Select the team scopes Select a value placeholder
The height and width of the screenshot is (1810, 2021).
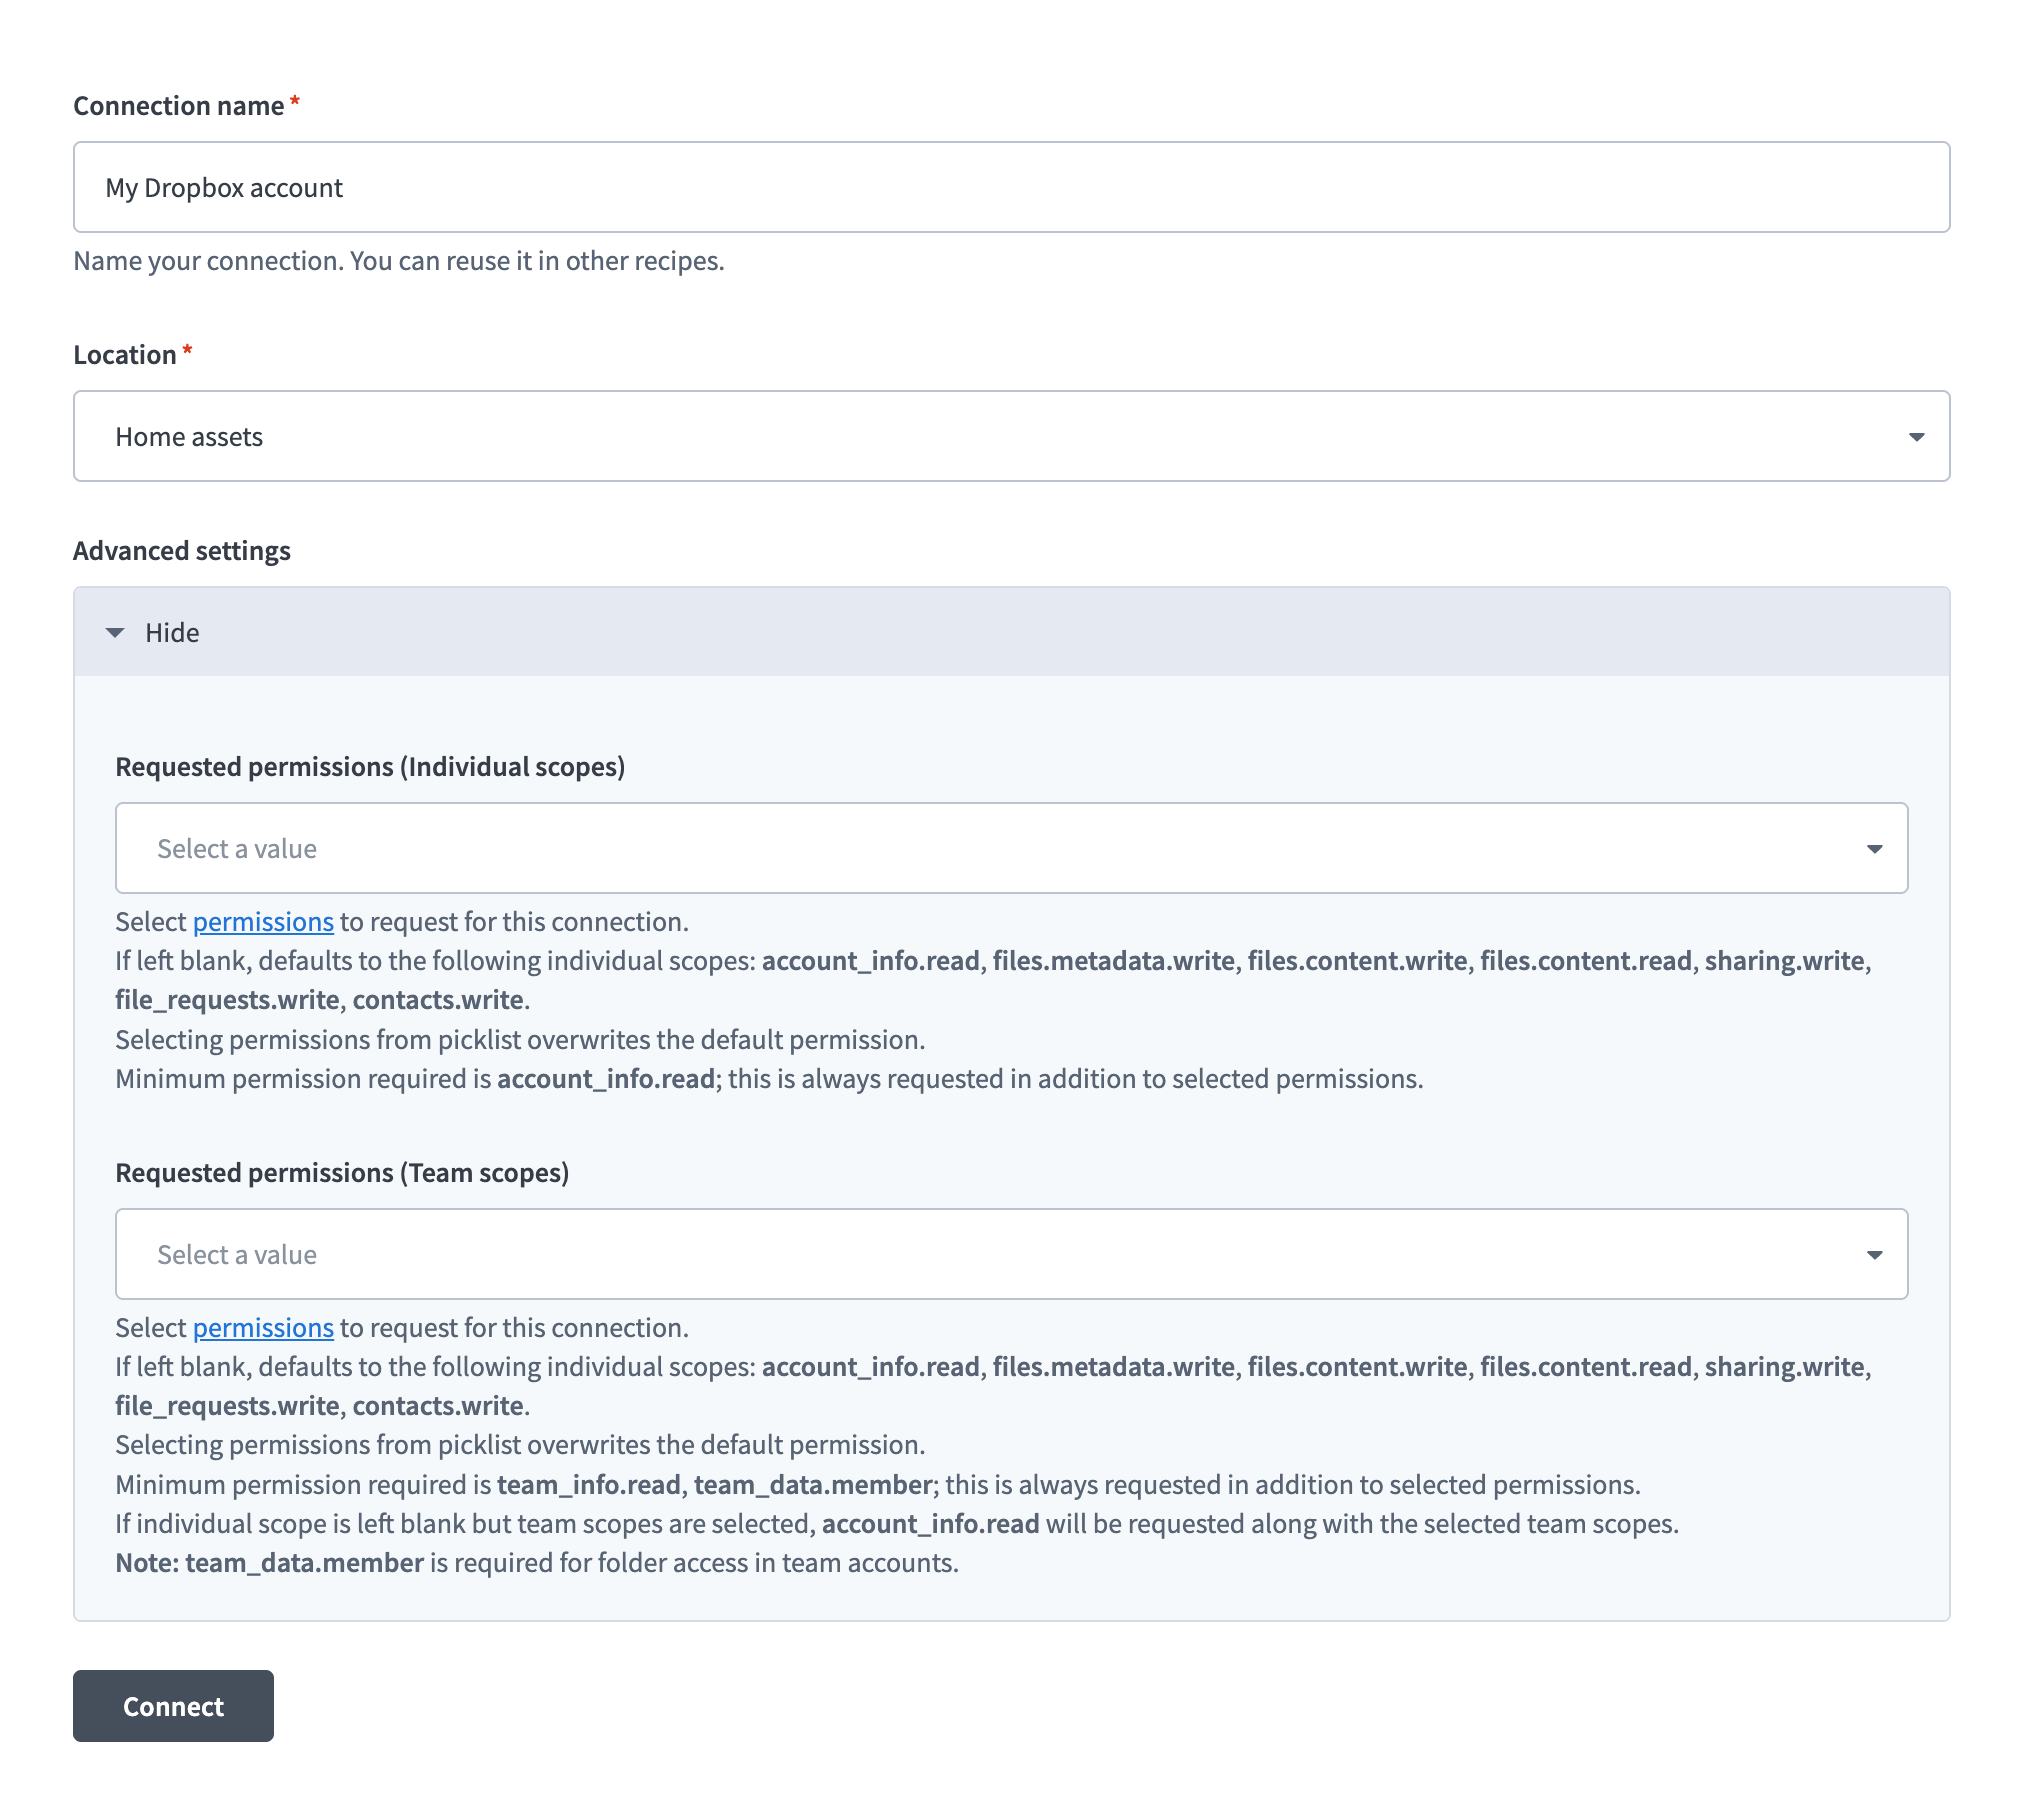point(235,1254)
